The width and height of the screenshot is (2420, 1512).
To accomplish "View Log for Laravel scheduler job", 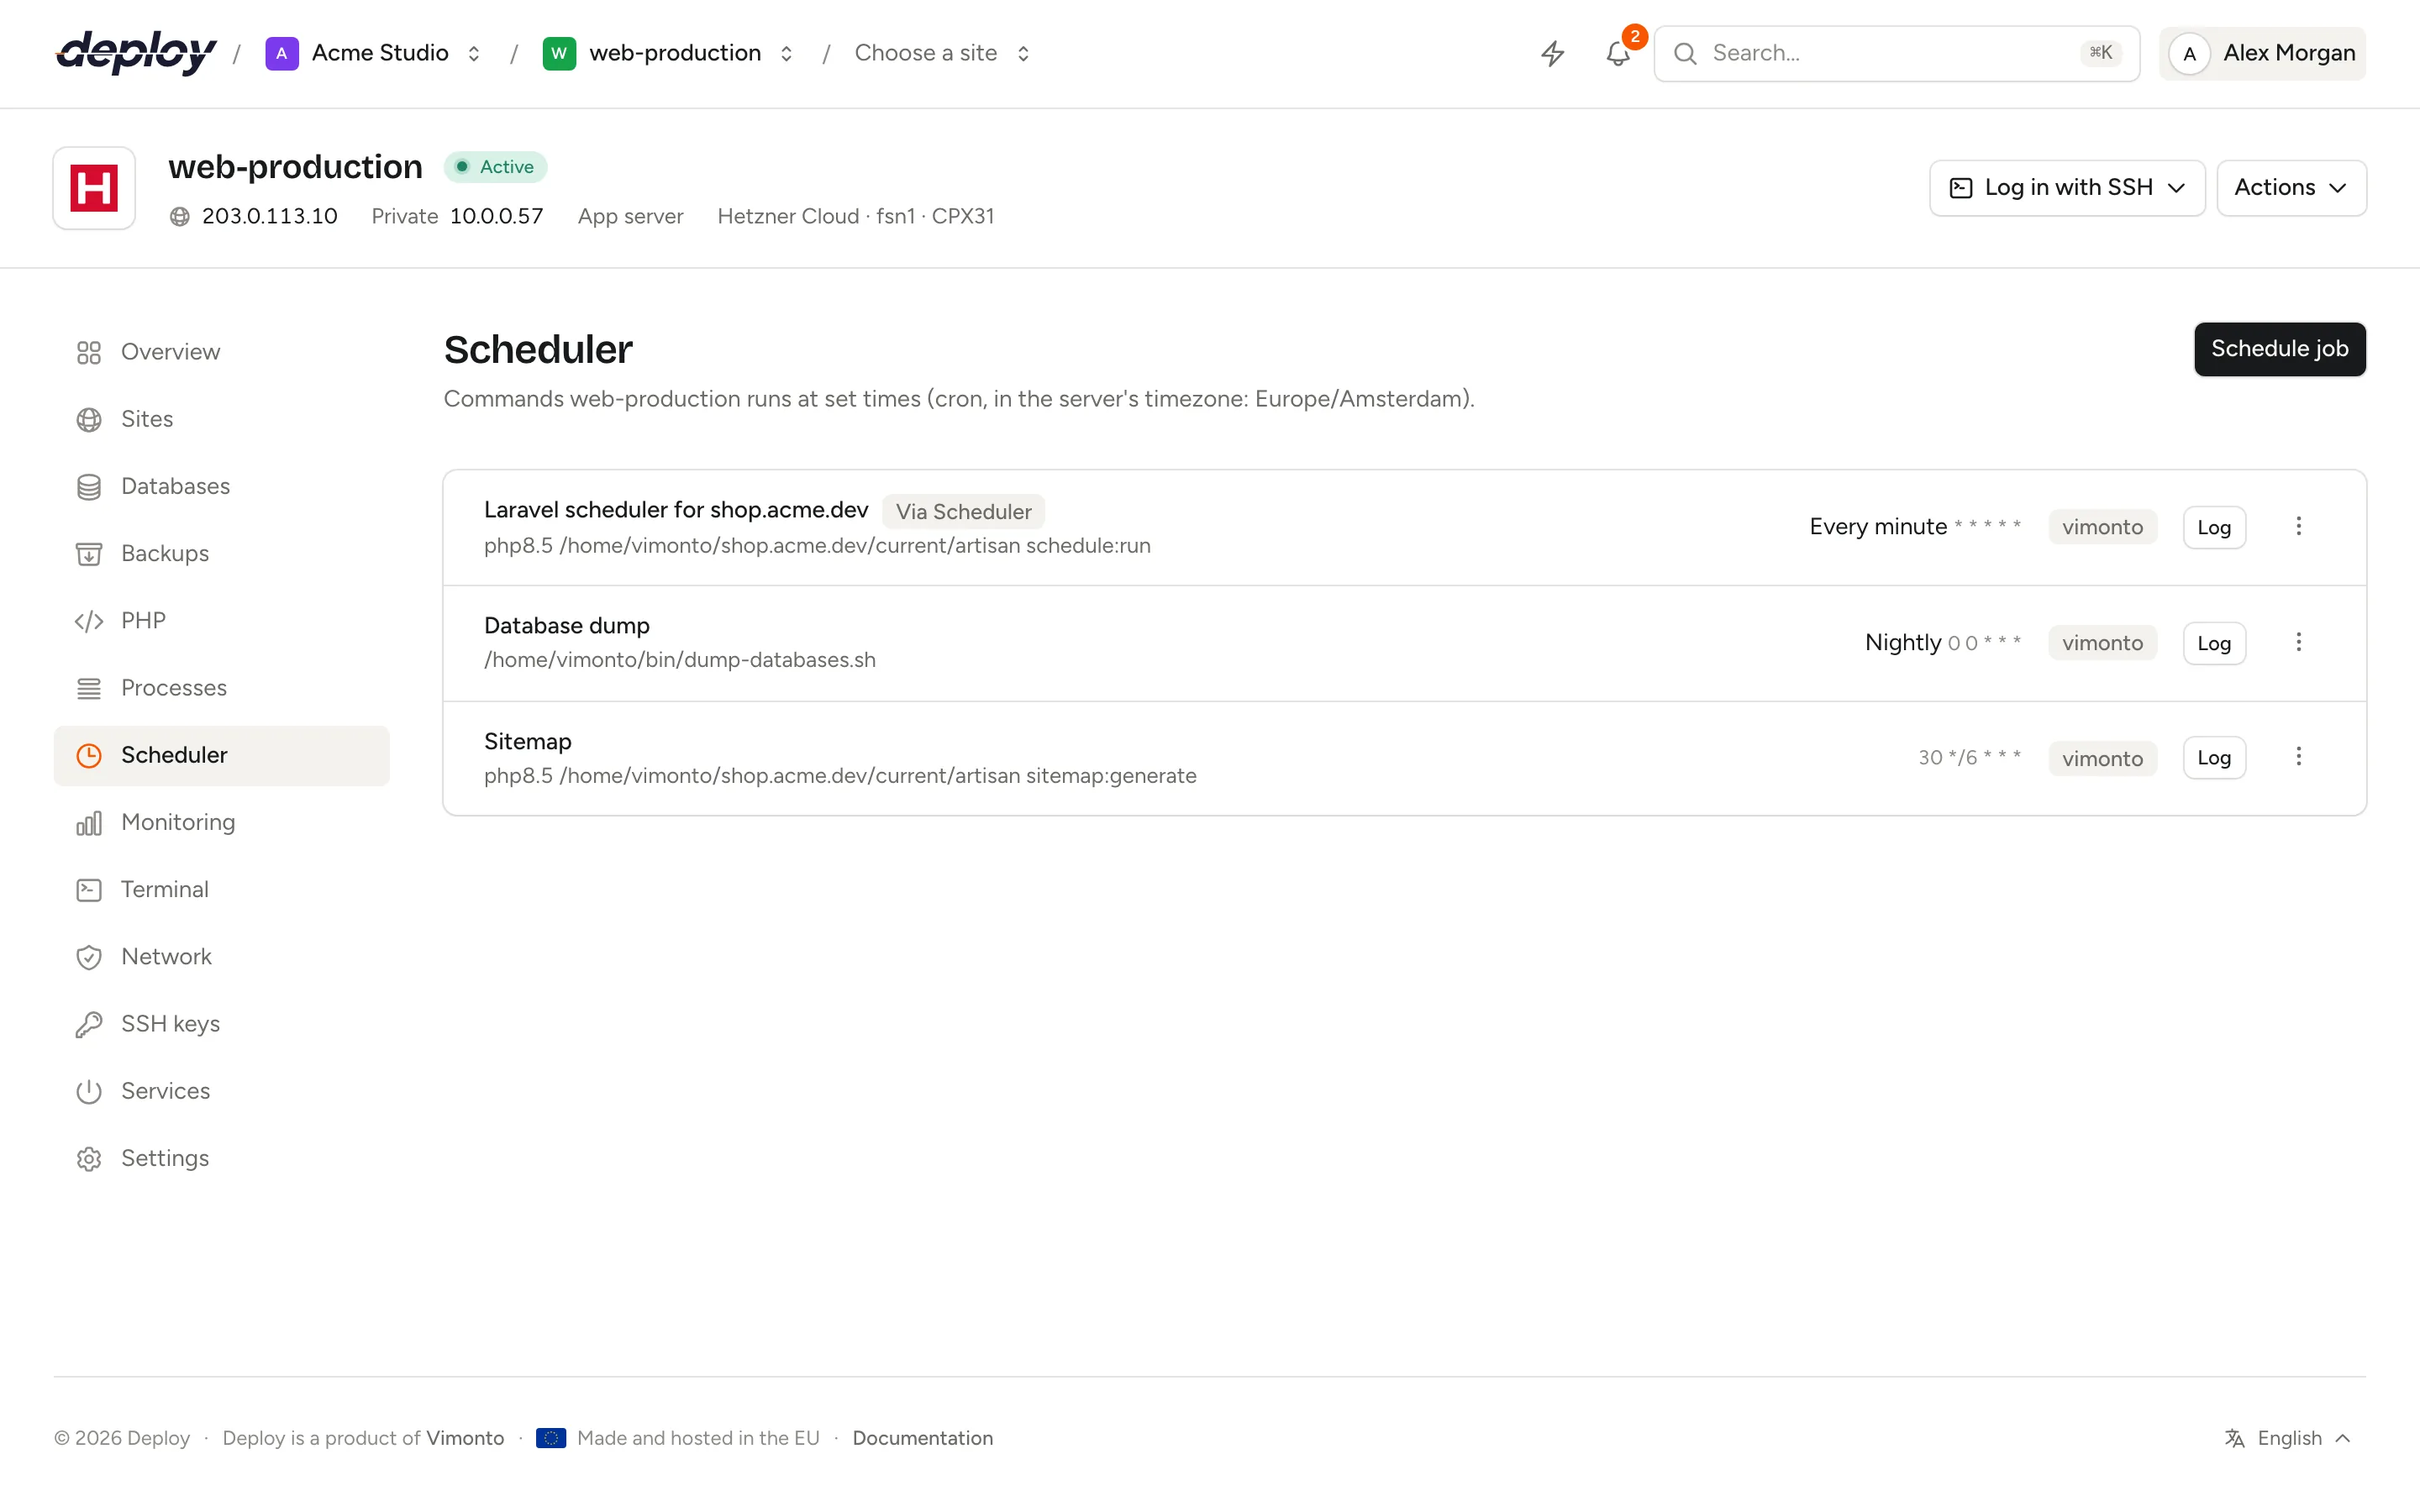I will [2214, 527].
